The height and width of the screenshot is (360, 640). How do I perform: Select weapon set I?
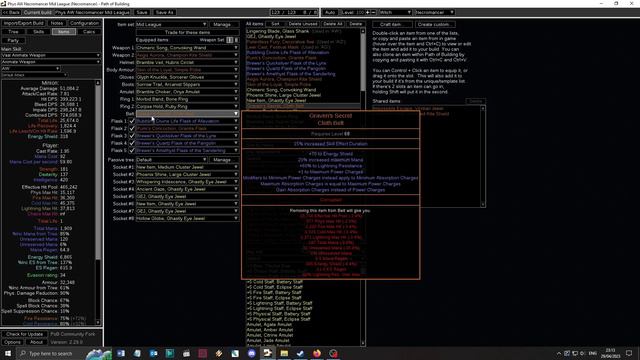[230, 40]
